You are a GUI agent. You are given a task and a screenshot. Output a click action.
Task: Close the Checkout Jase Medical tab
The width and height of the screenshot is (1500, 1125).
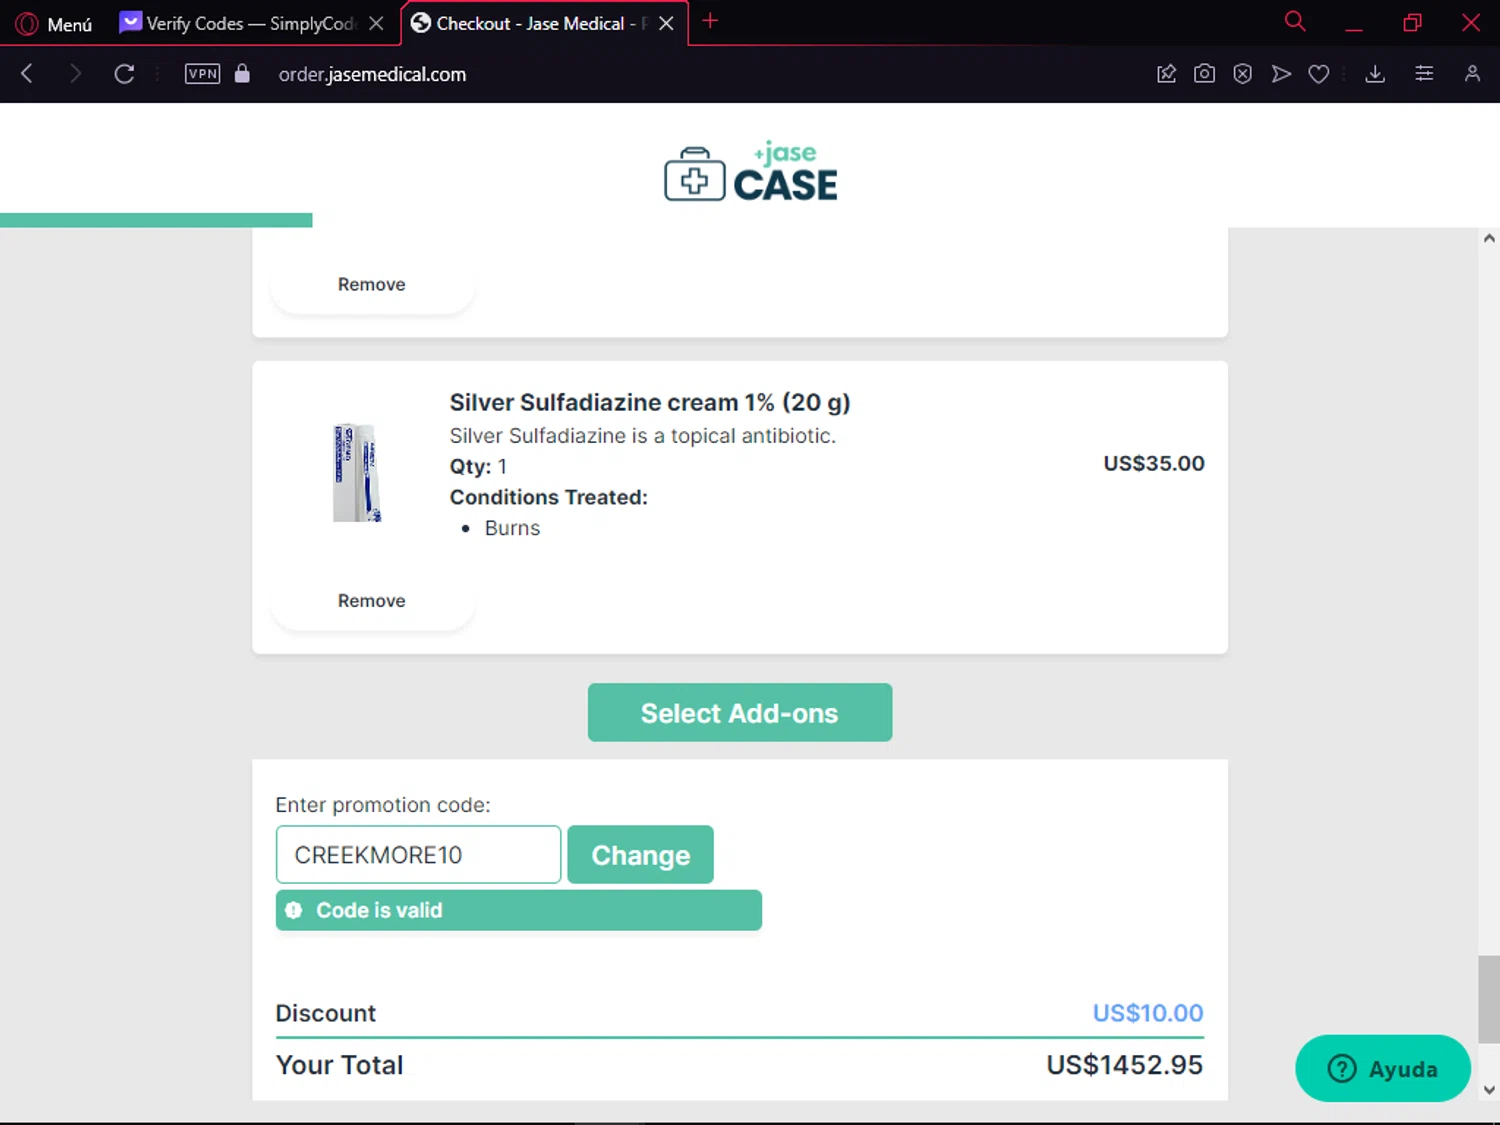666,23
